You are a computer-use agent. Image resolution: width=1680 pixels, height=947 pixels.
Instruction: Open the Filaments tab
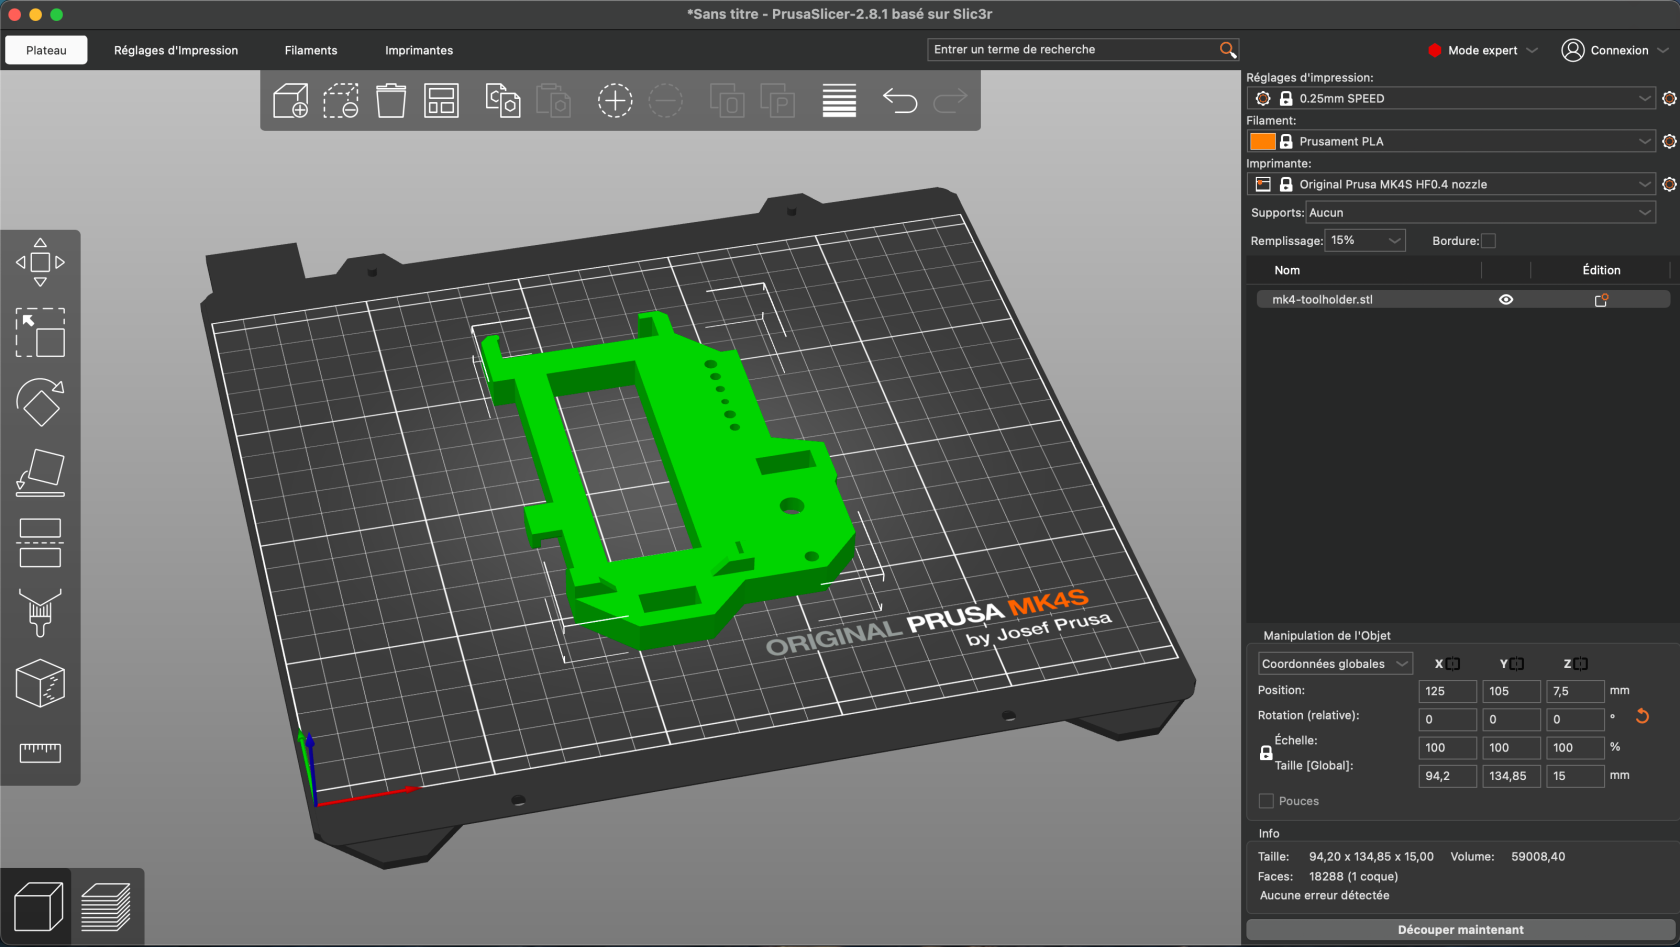[x=311, y=50]
